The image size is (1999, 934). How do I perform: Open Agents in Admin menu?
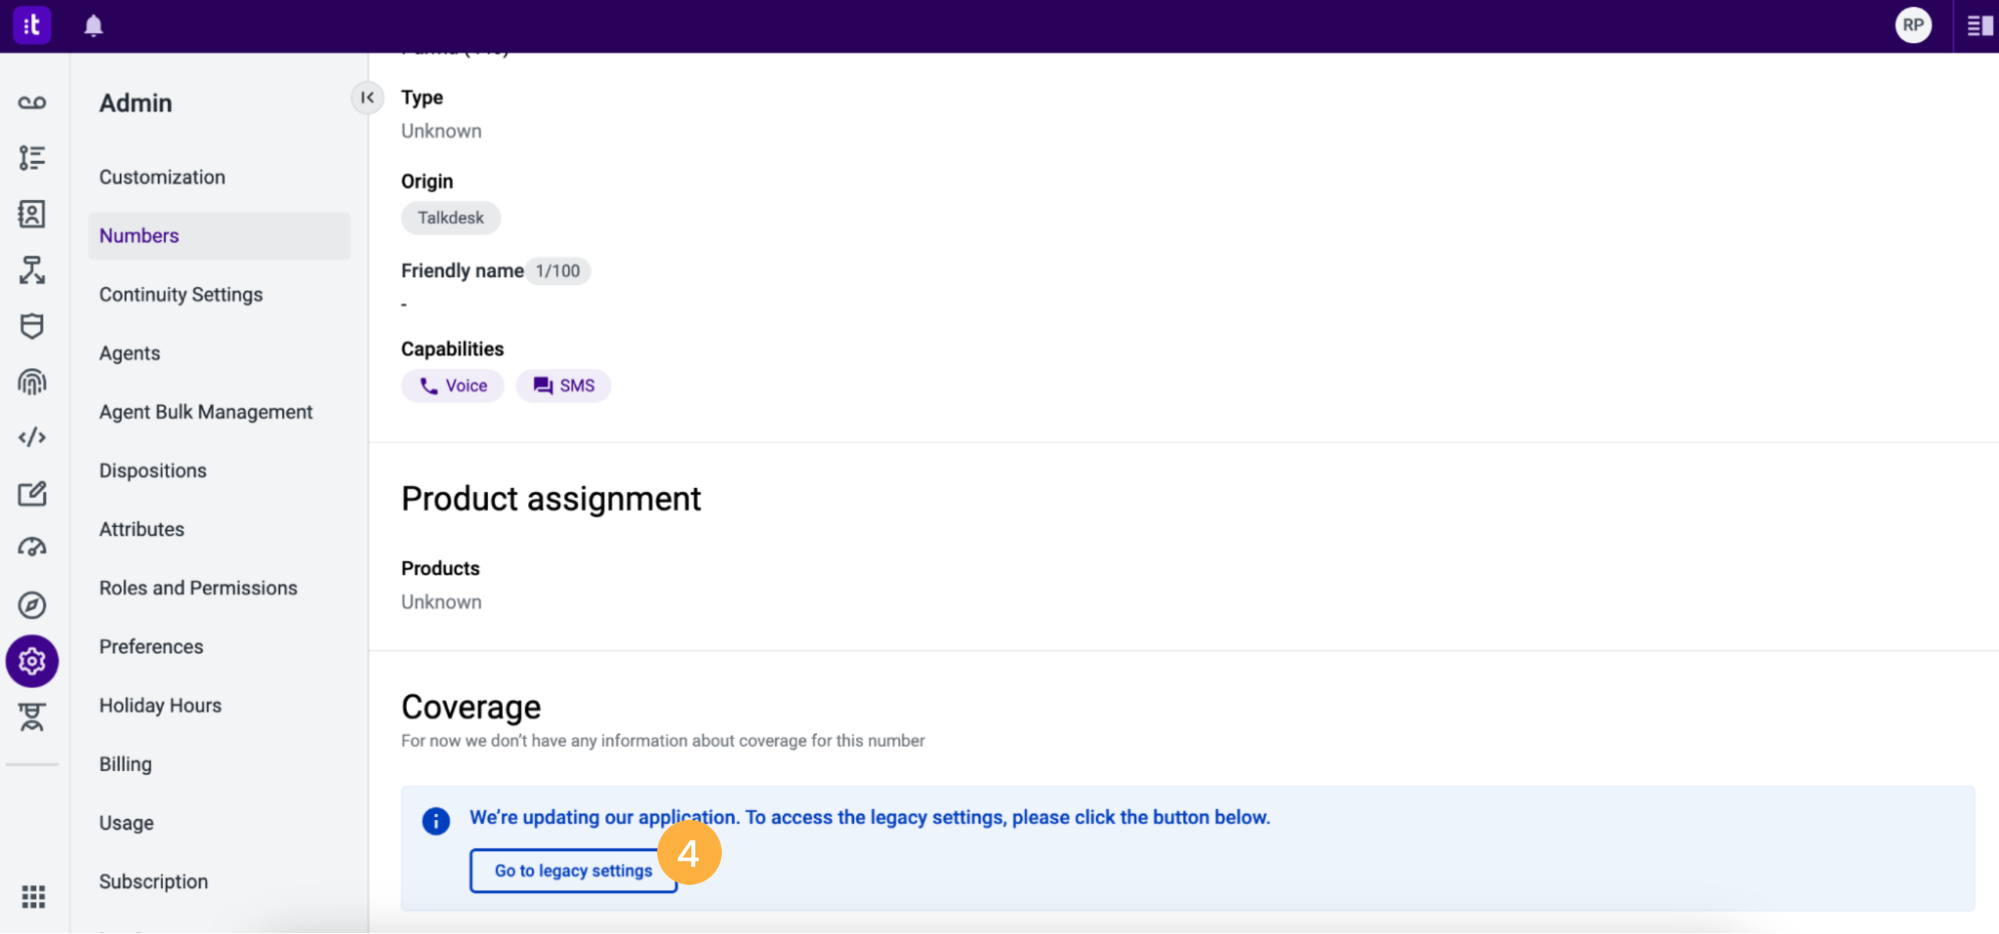pyautogui.click(x=129, y=353)
